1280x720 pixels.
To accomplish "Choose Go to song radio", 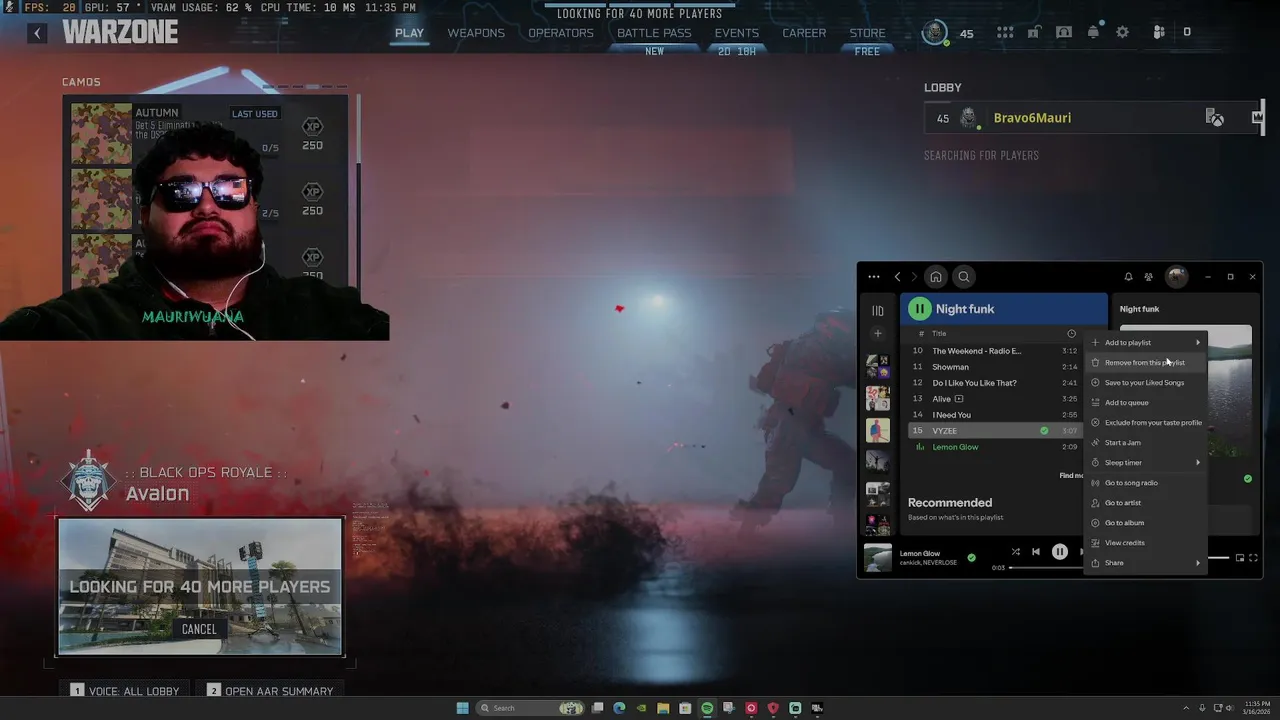I will (1146, 483).
